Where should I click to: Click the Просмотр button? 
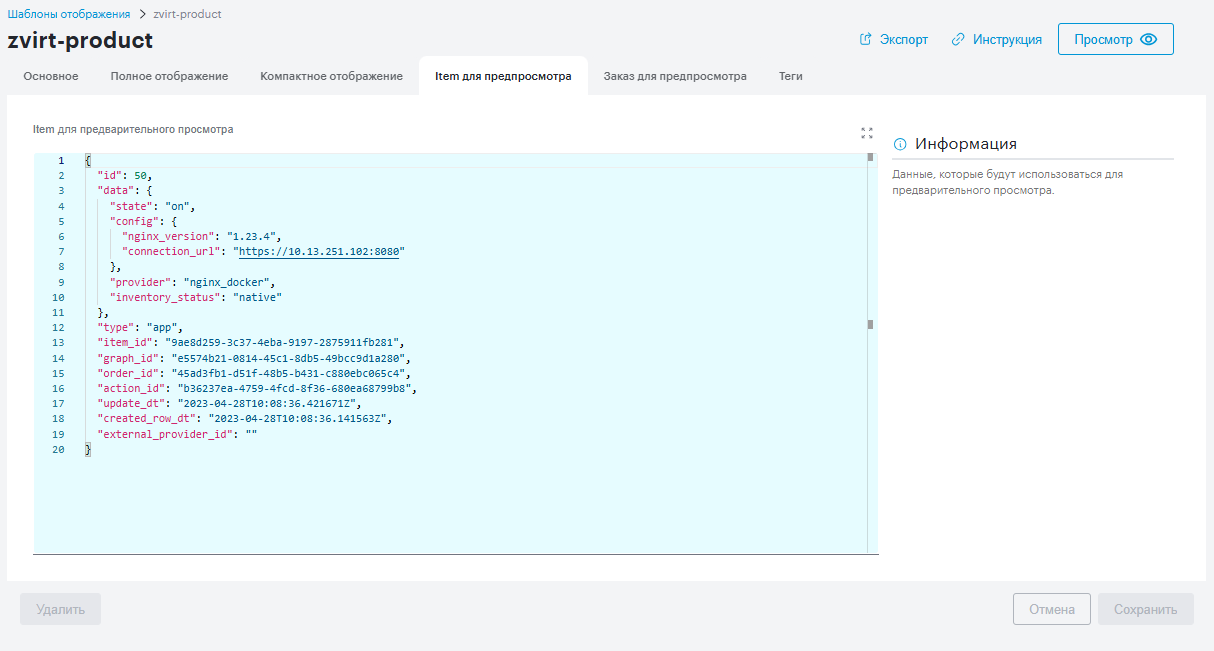tap(1115, 40)
